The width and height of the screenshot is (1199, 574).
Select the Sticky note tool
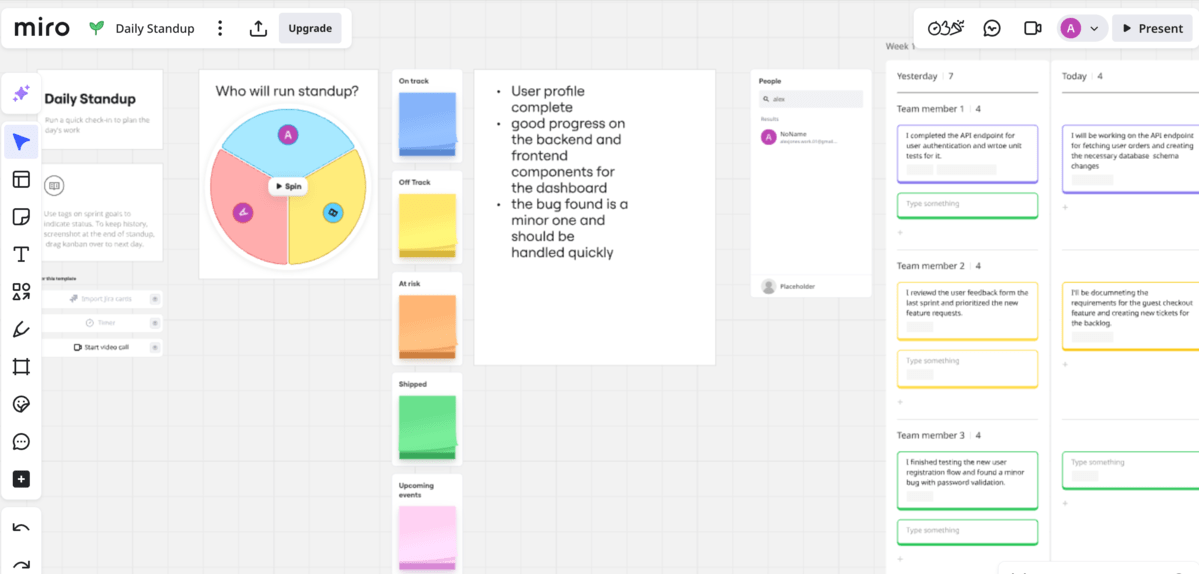[21, 217]
